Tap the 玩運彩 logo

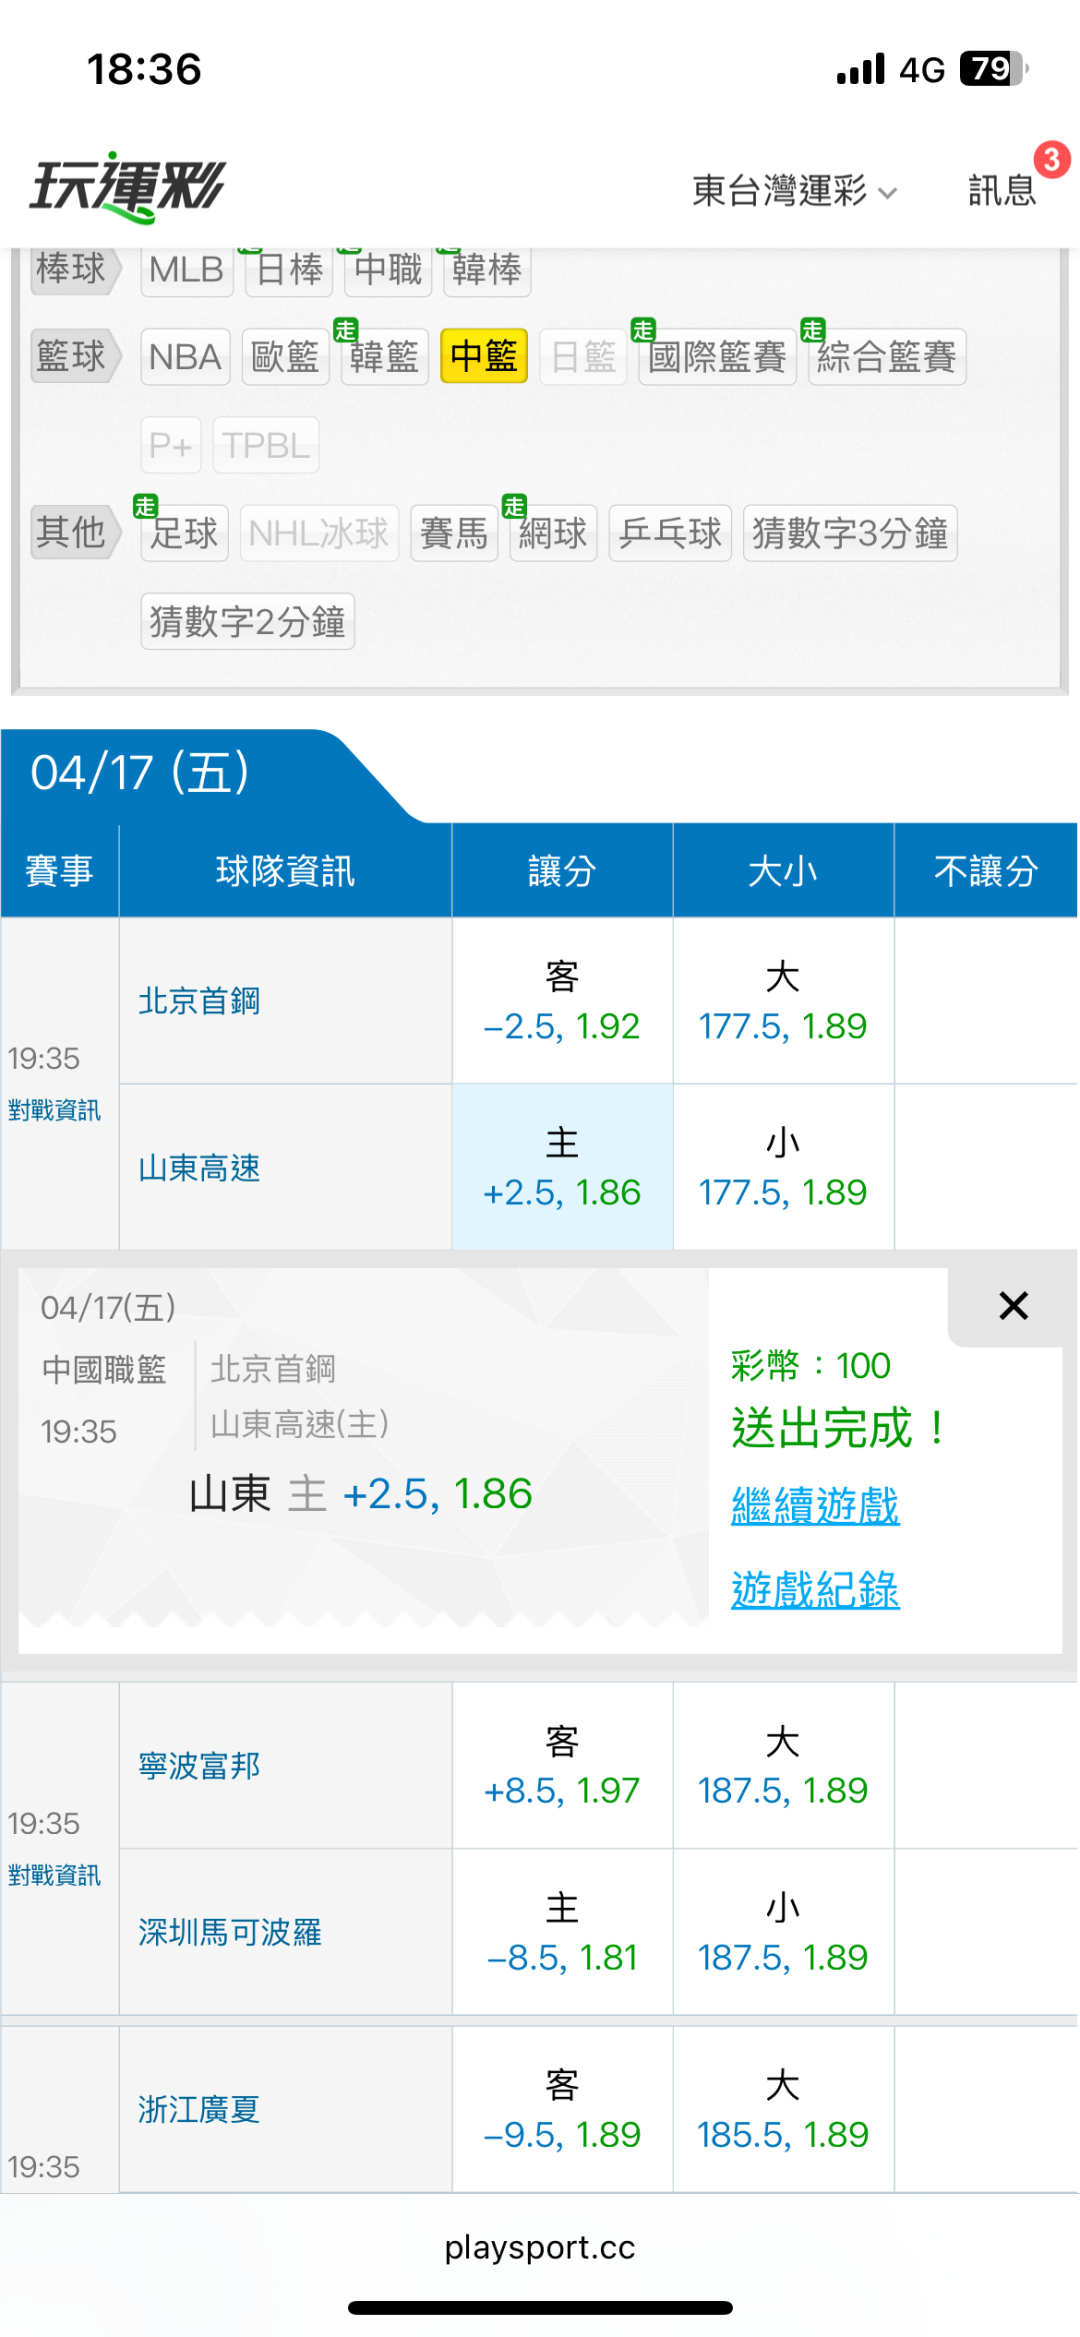click(x=128, y=187)
